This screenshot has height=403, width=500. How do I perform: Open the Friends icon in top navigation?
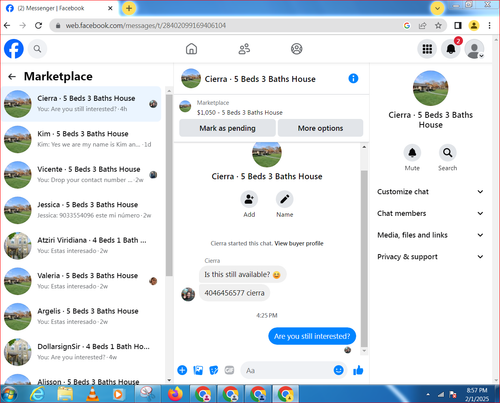pos(244,49)
